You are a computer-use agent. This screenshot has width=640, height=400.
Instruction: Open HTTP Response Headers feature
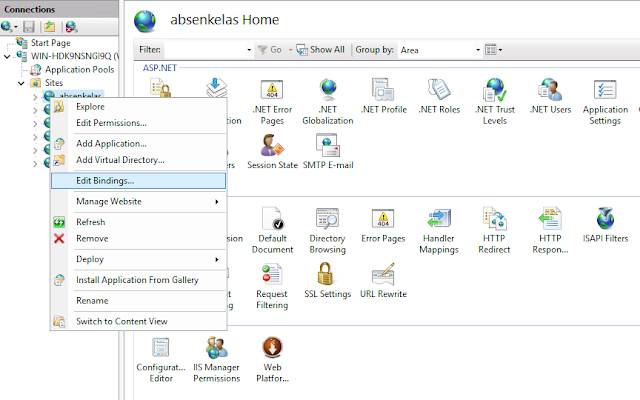click(550, 231)
